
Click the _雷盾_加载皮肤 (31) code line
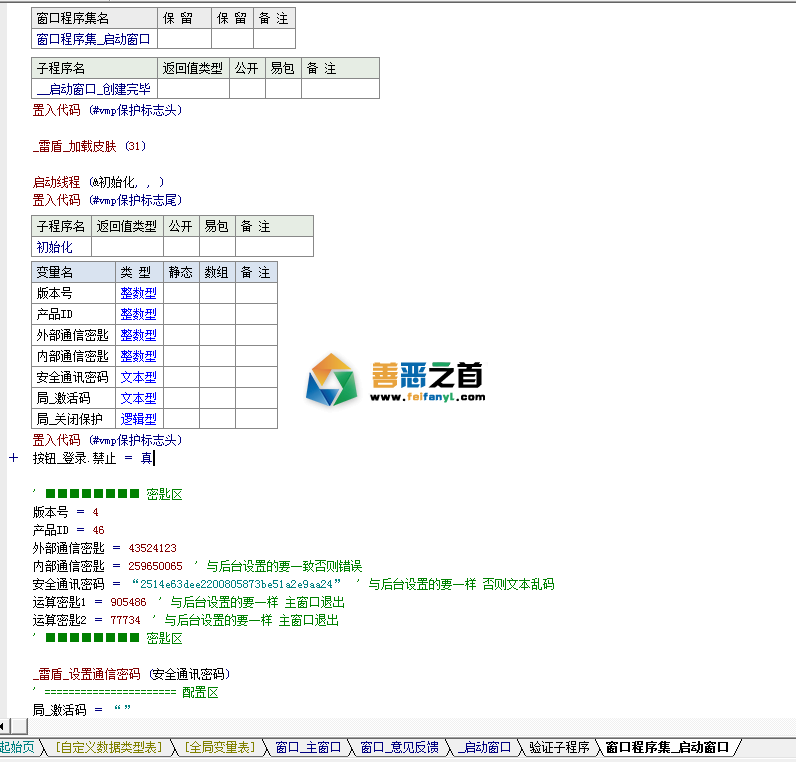point(90,146)
